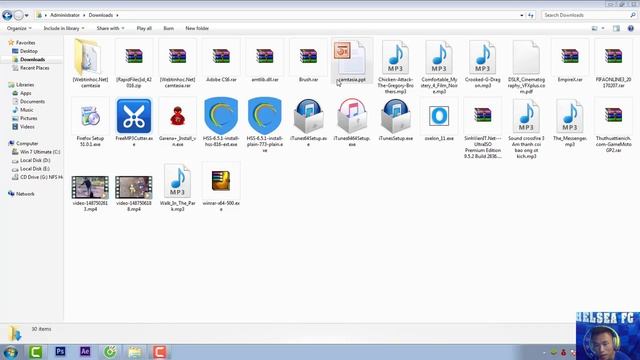The height and width of the screenshot is (360, 640).
Task: Select HSS-6.5.1 install-plain-773 exe
Action: [x=264, y=124]
